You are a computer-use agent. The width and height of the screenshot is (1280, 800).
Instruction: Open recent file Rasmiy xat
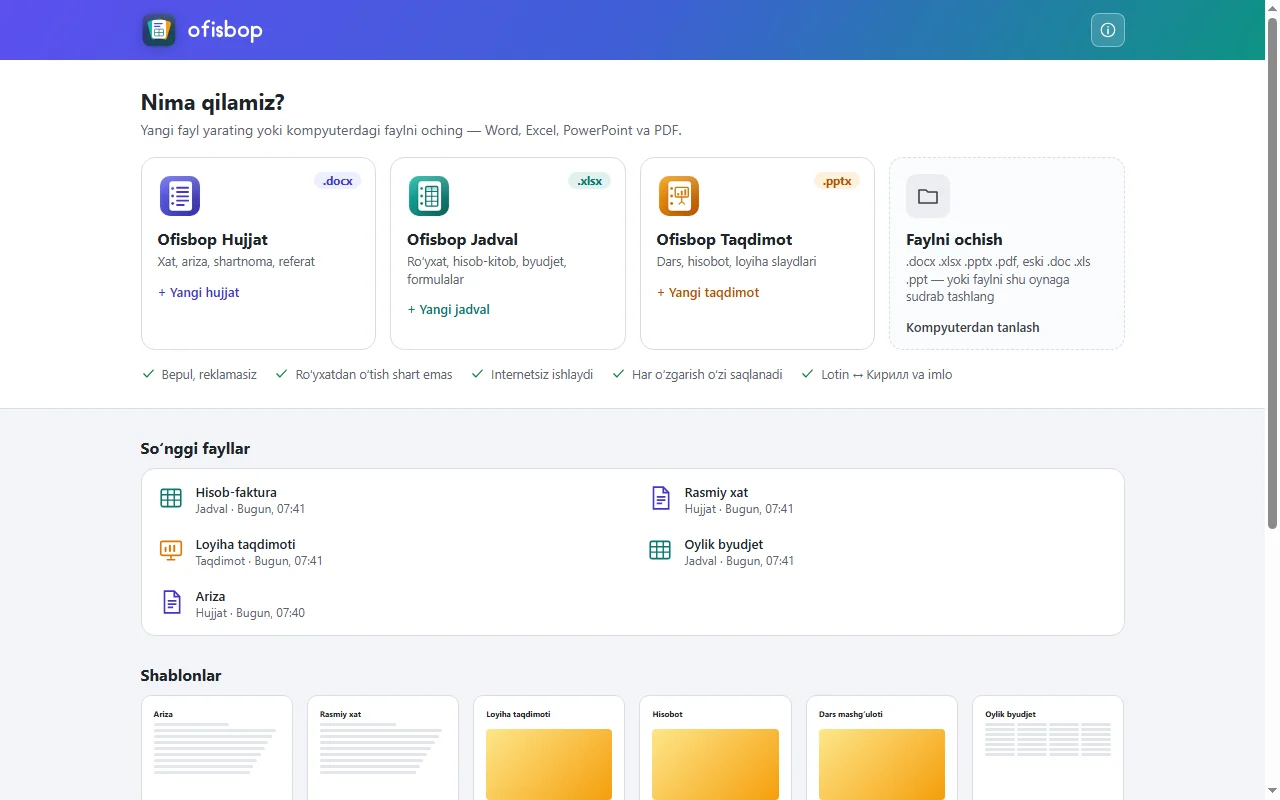(877, 500)
